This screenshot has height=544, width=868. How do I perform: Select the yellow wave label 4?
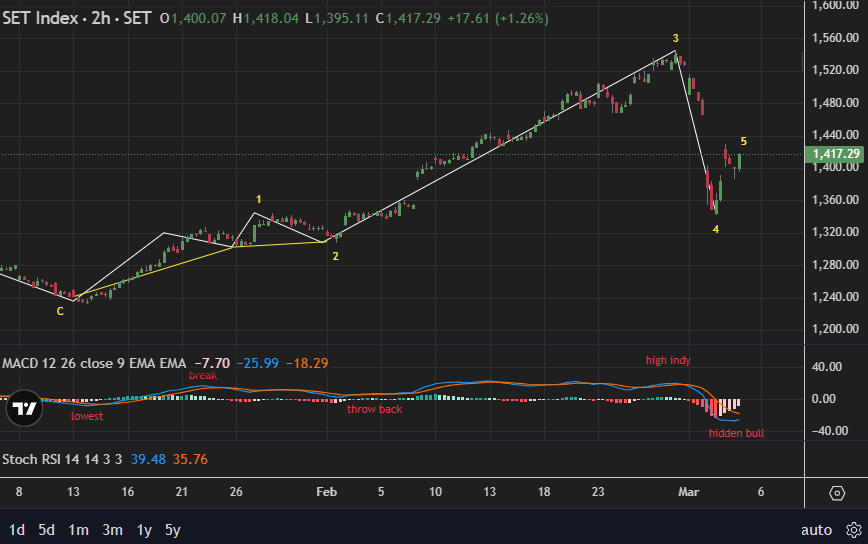tap(716, 229)
